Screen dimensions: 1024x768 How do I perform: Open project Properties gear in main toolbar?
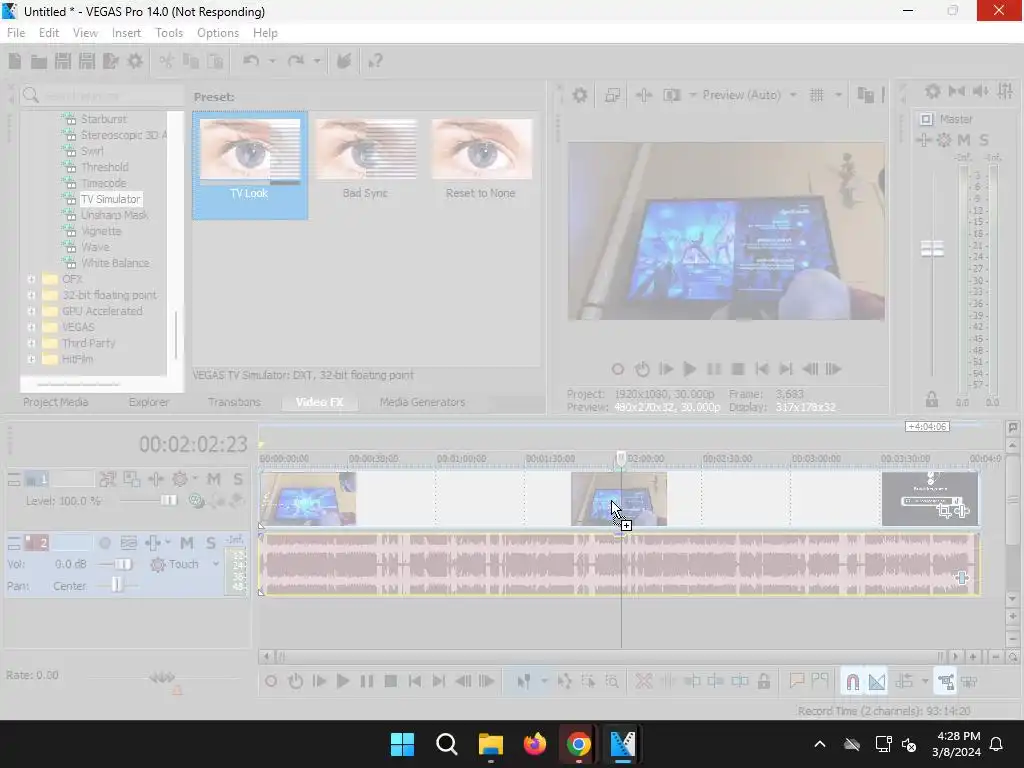(x=135, y=61)
